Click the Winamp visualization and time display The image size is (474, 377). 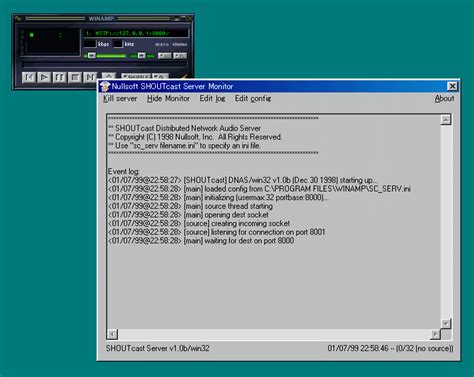coord(50,42)
